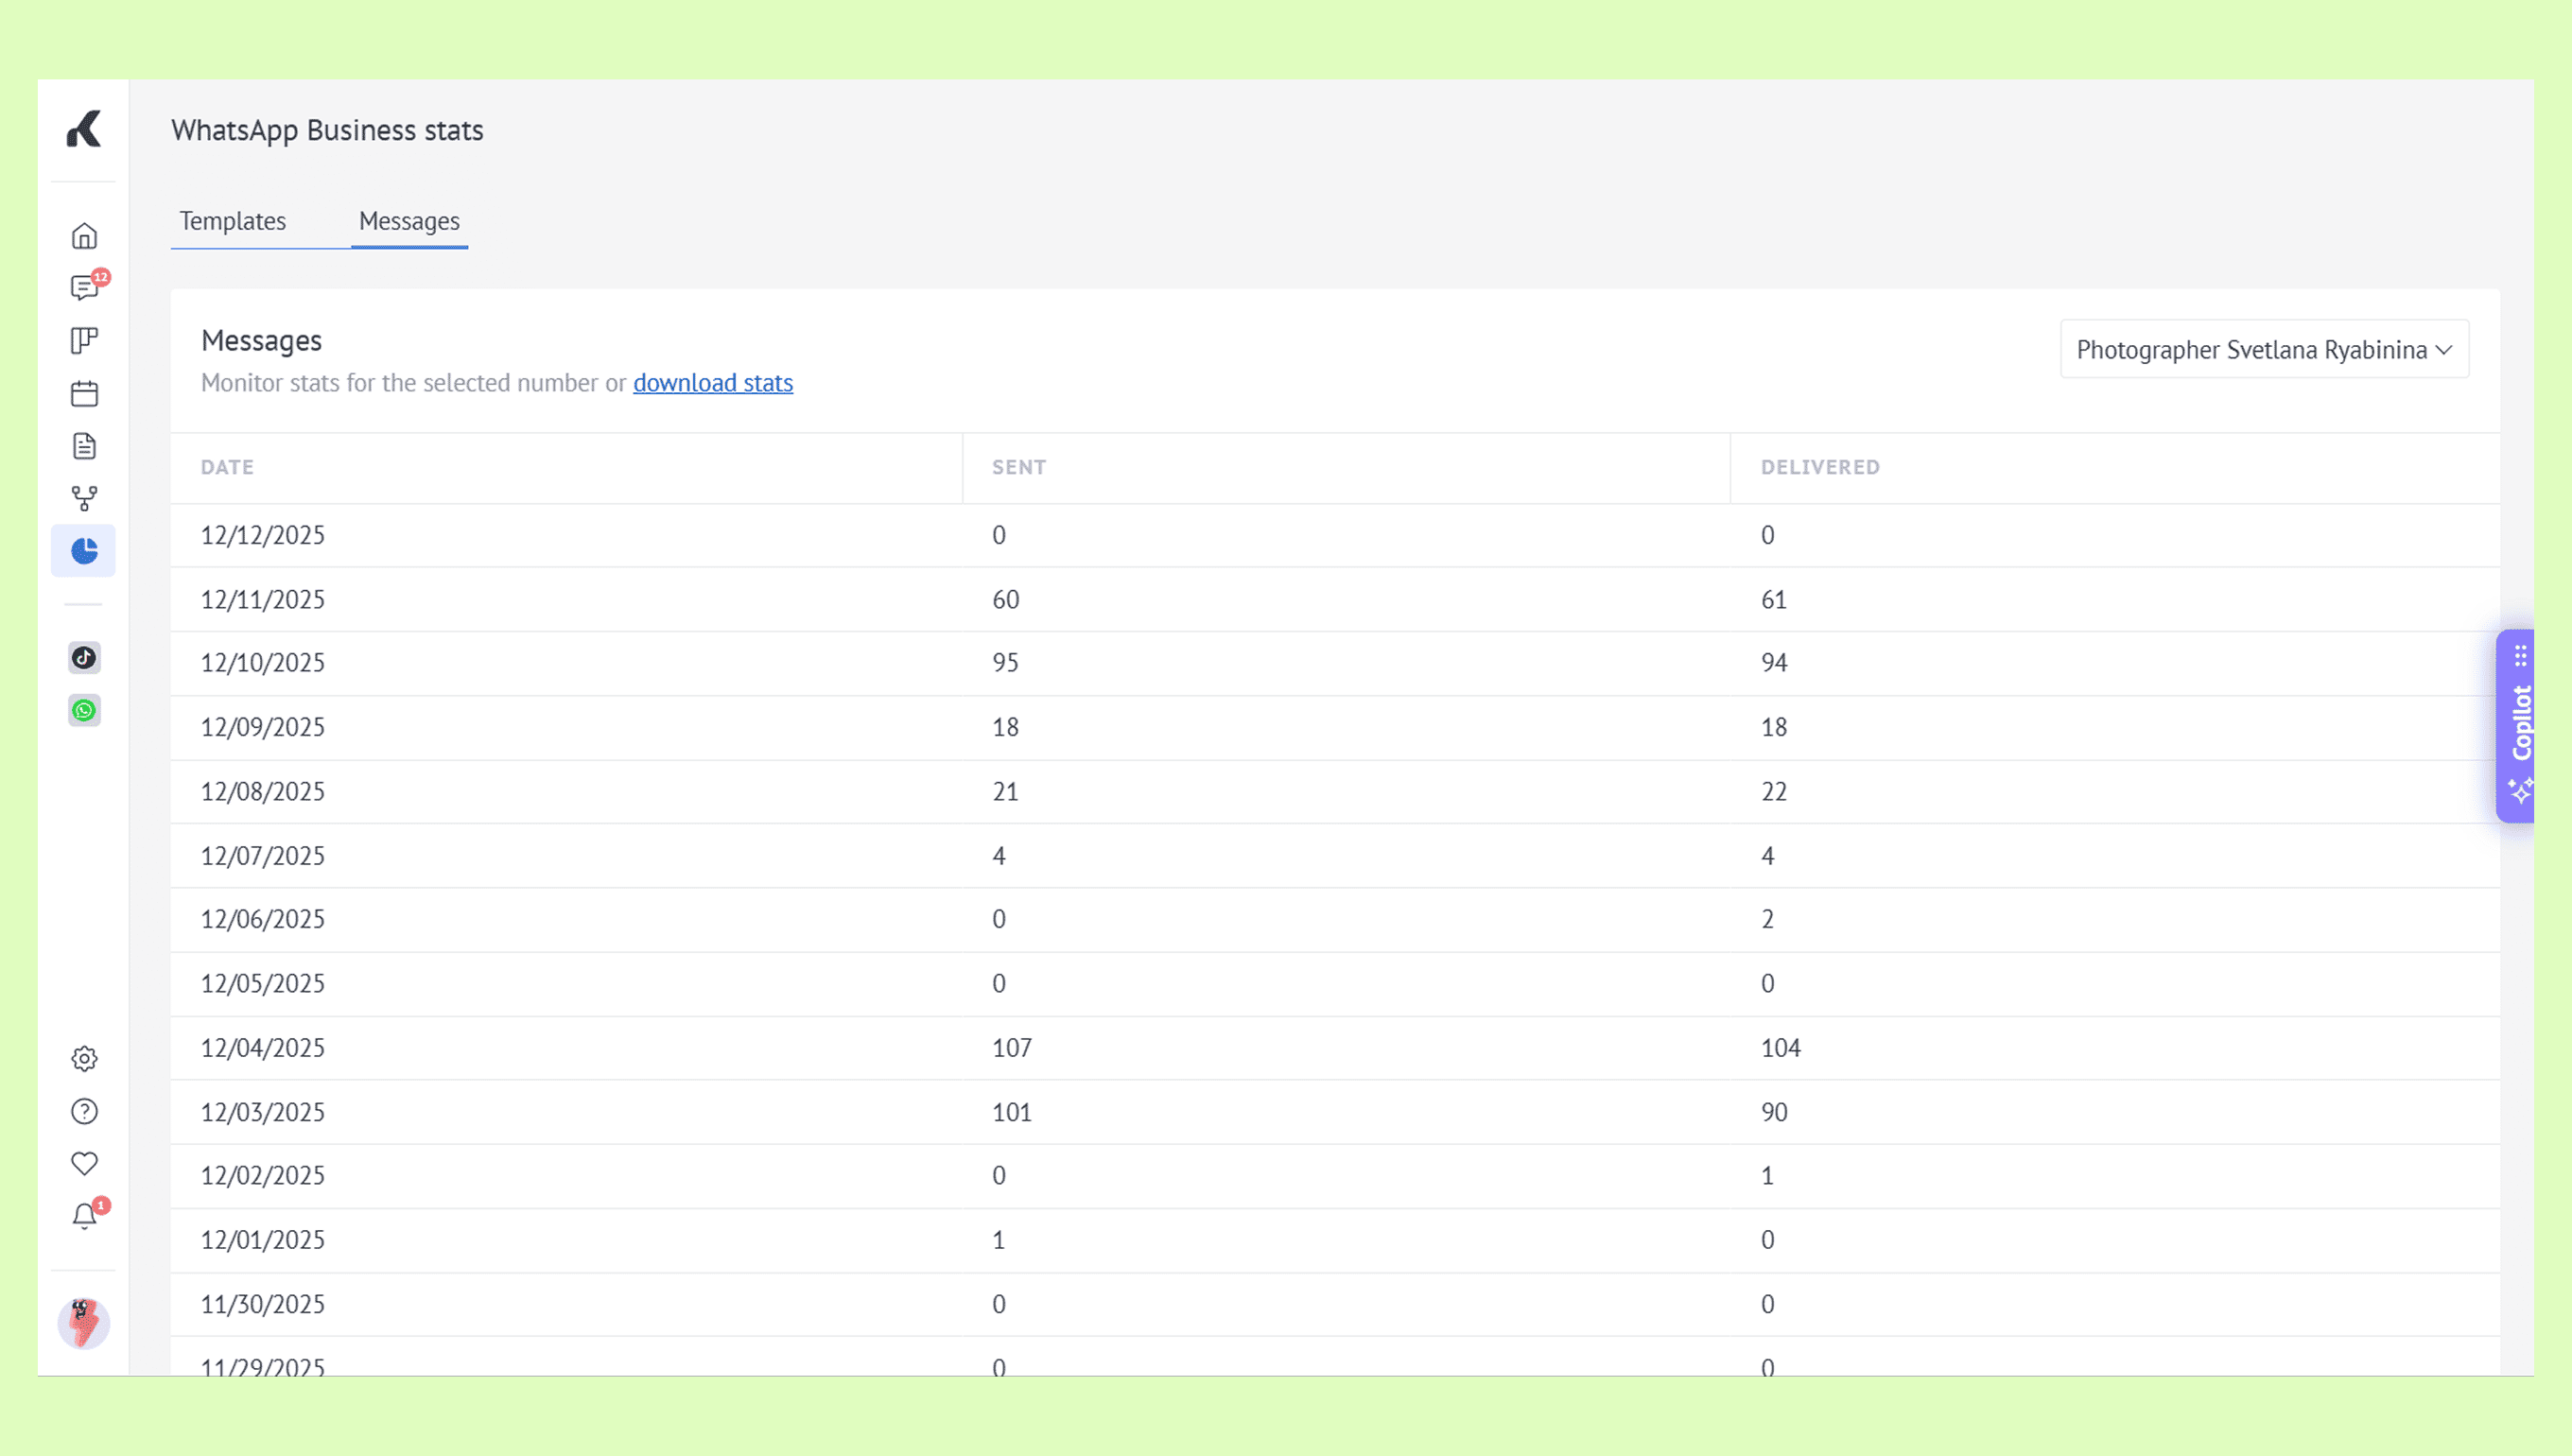The height and width of the screenshot is (1456, 2572).
Task: Expand the Photographer Svetlana Ryabinina dropdown
Action: coord(2264,350)
